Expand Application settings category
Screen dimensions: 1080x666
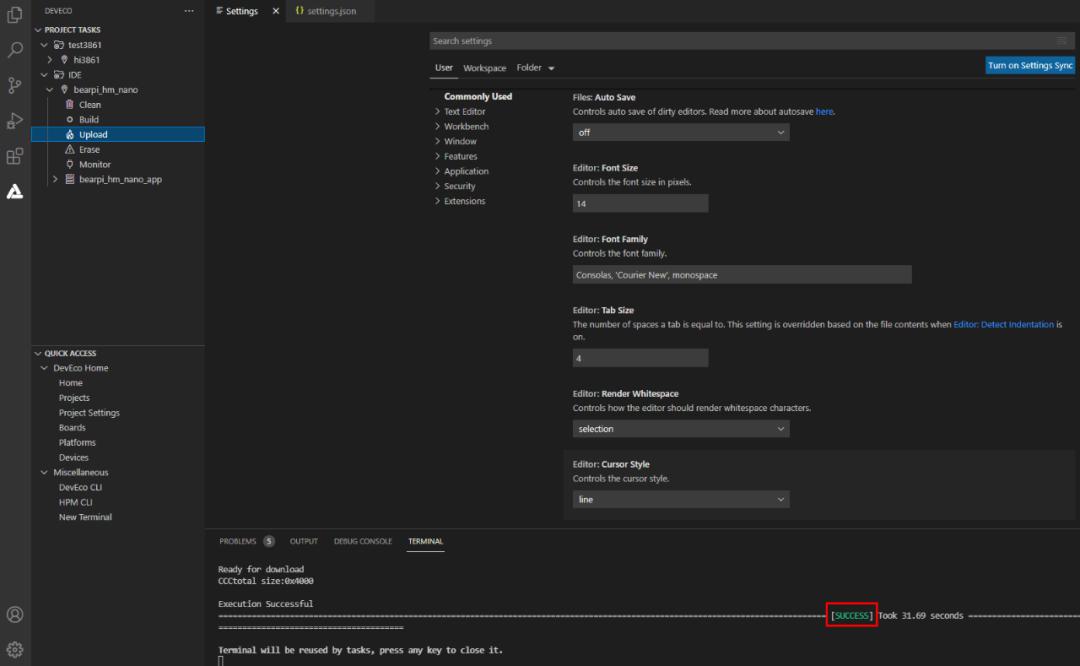point(437,171)
